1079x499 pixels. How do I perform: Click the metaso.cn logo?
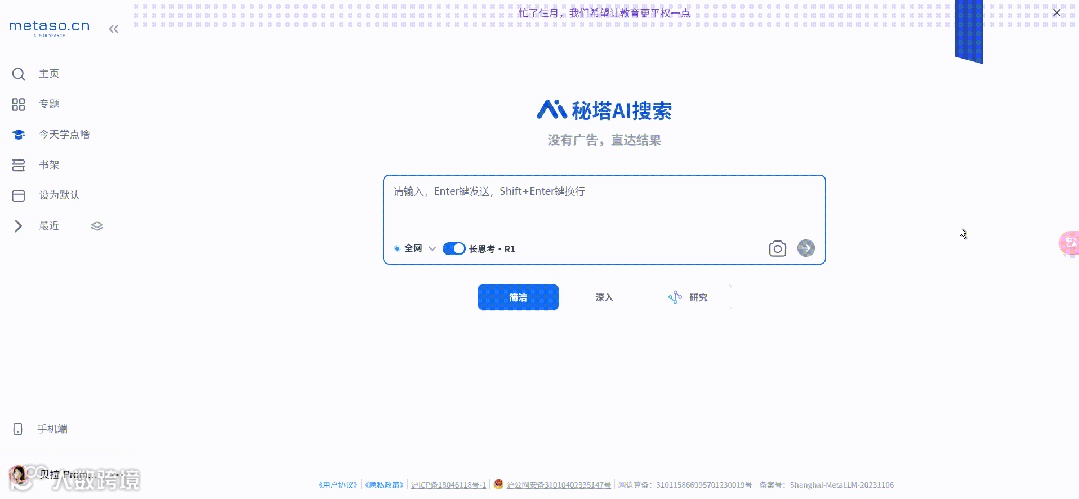(x=50, y=28)
